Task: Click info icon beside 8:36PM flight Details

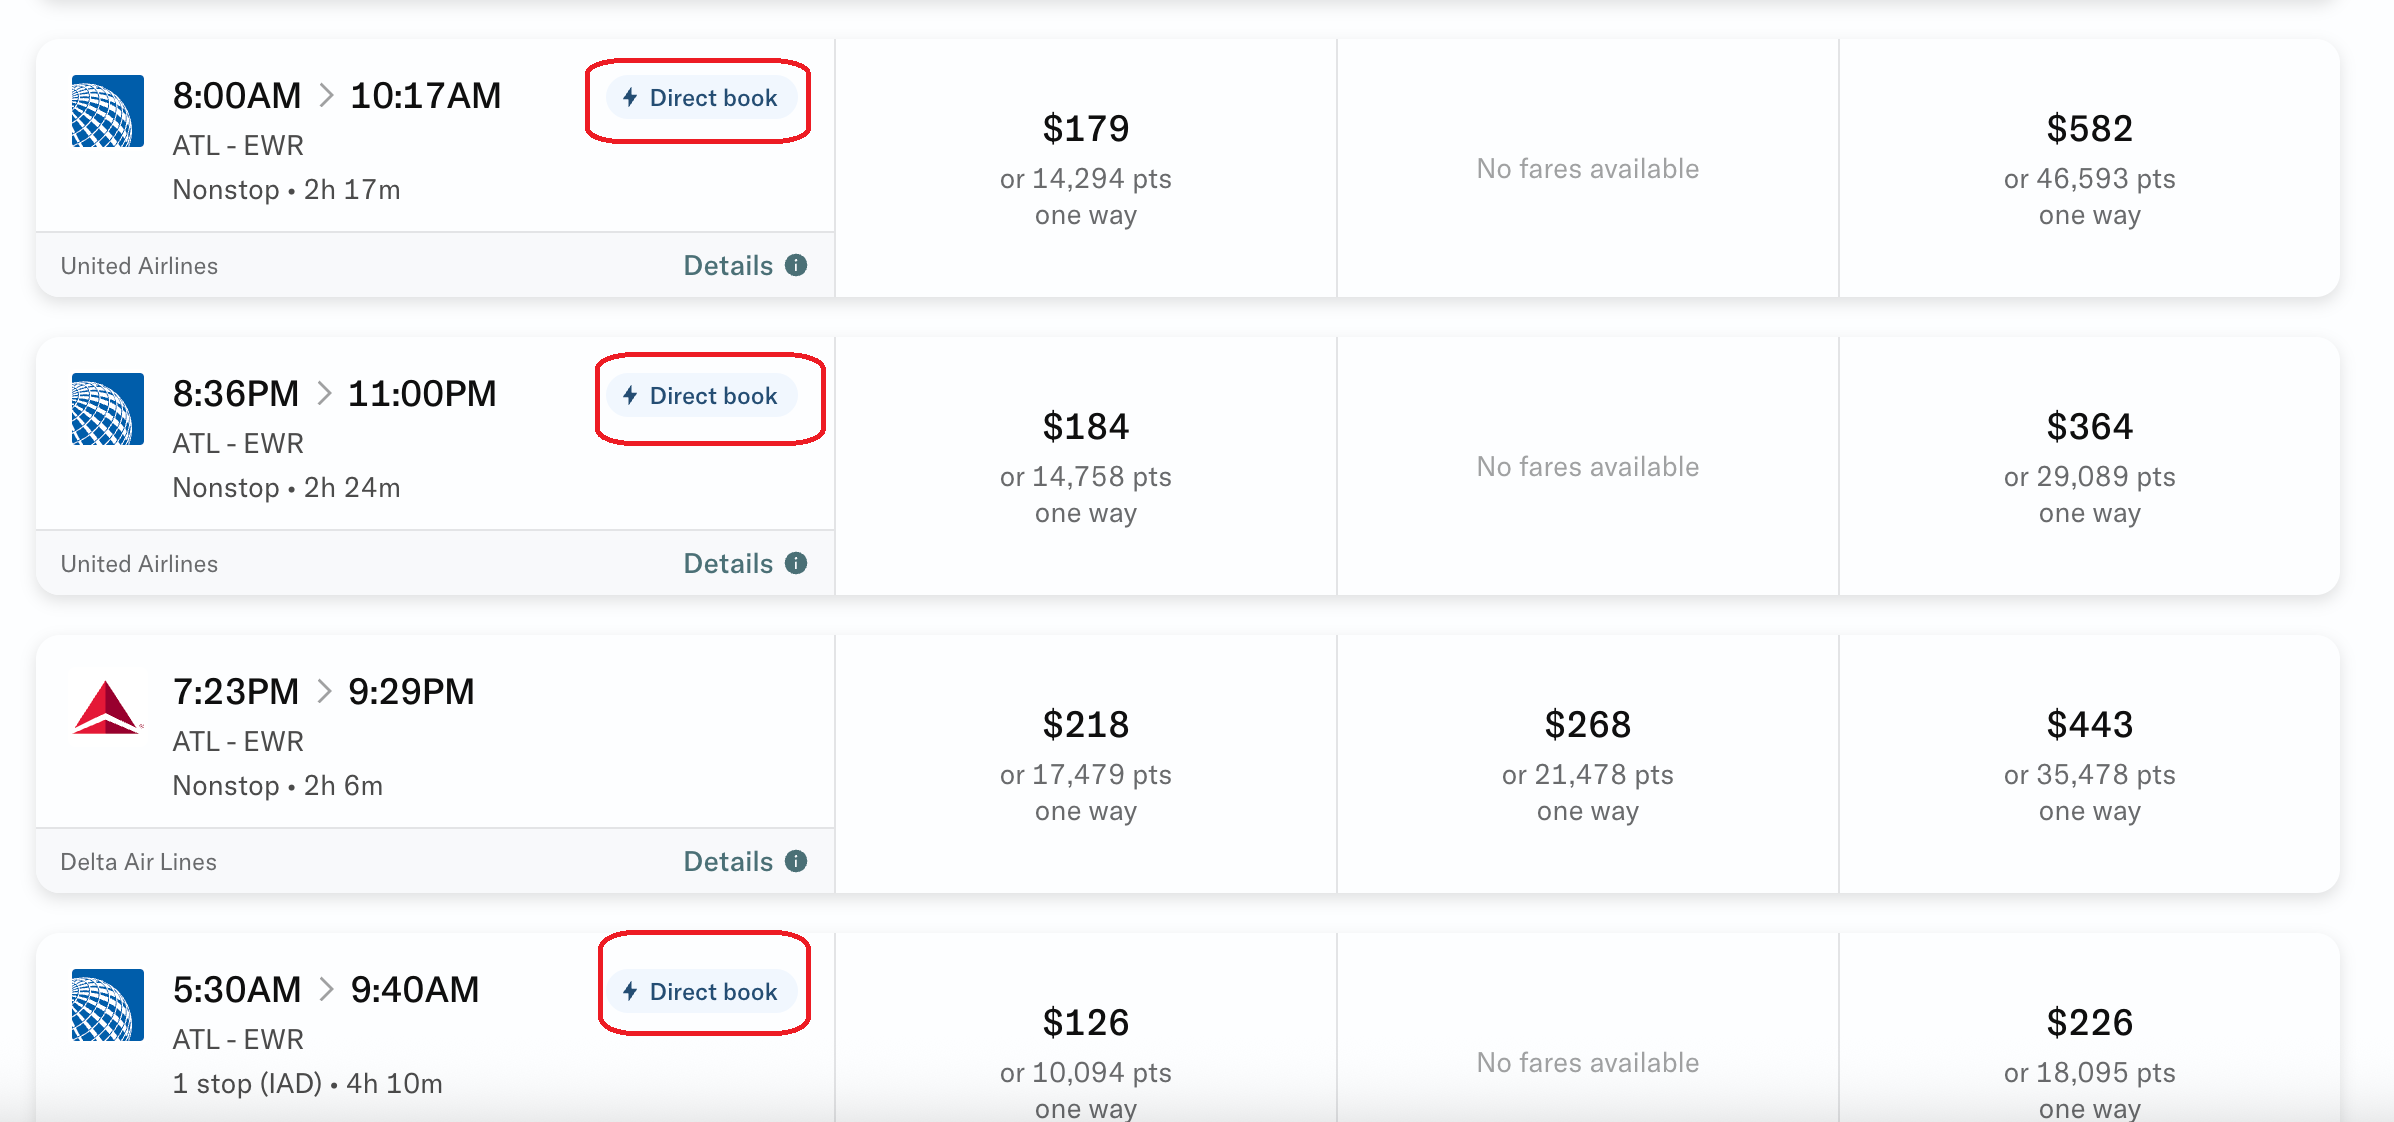Action: [796, 563]
